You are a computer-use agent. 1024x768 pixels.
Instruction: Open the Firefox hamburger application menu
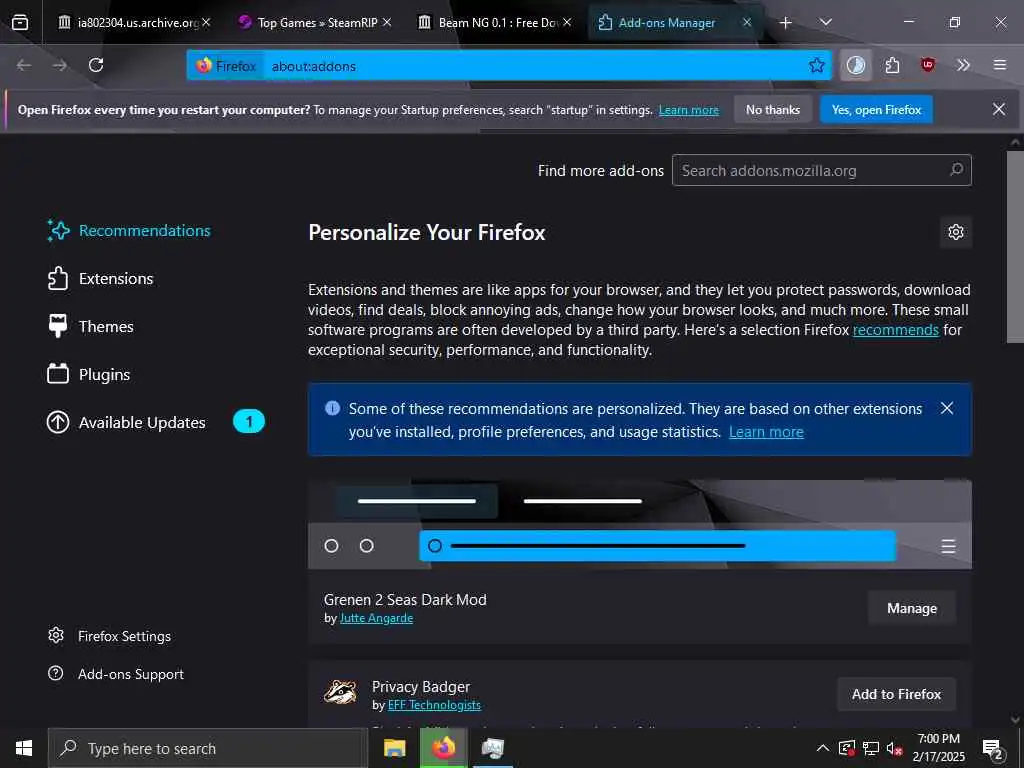click(x=1000, y=65)
